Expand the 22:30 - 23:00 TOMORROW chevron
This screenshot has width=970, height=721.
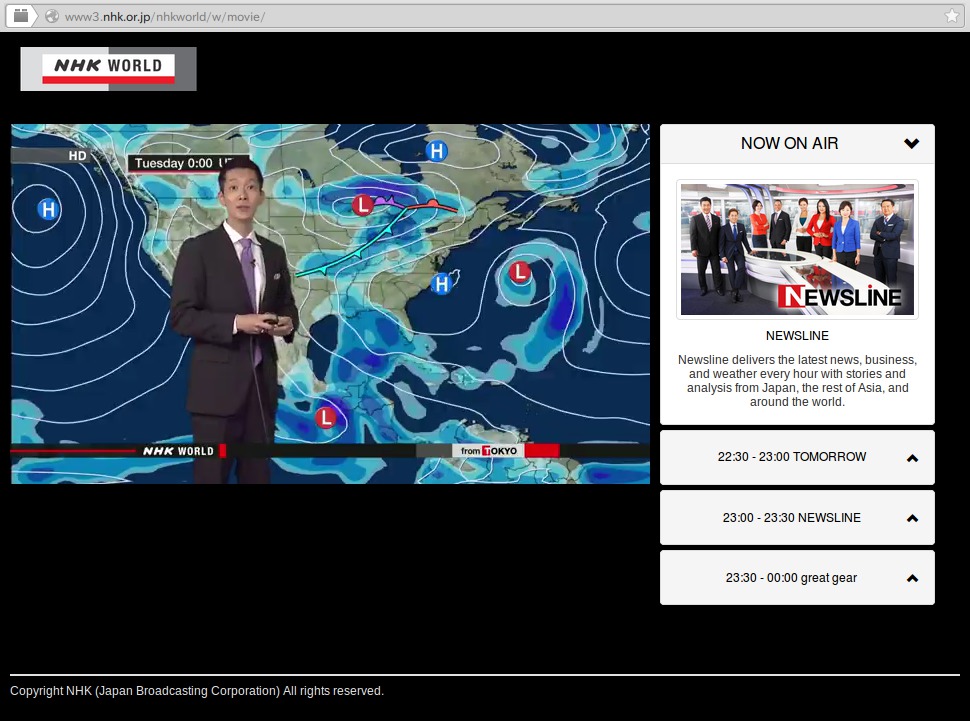tap(912, 458)
